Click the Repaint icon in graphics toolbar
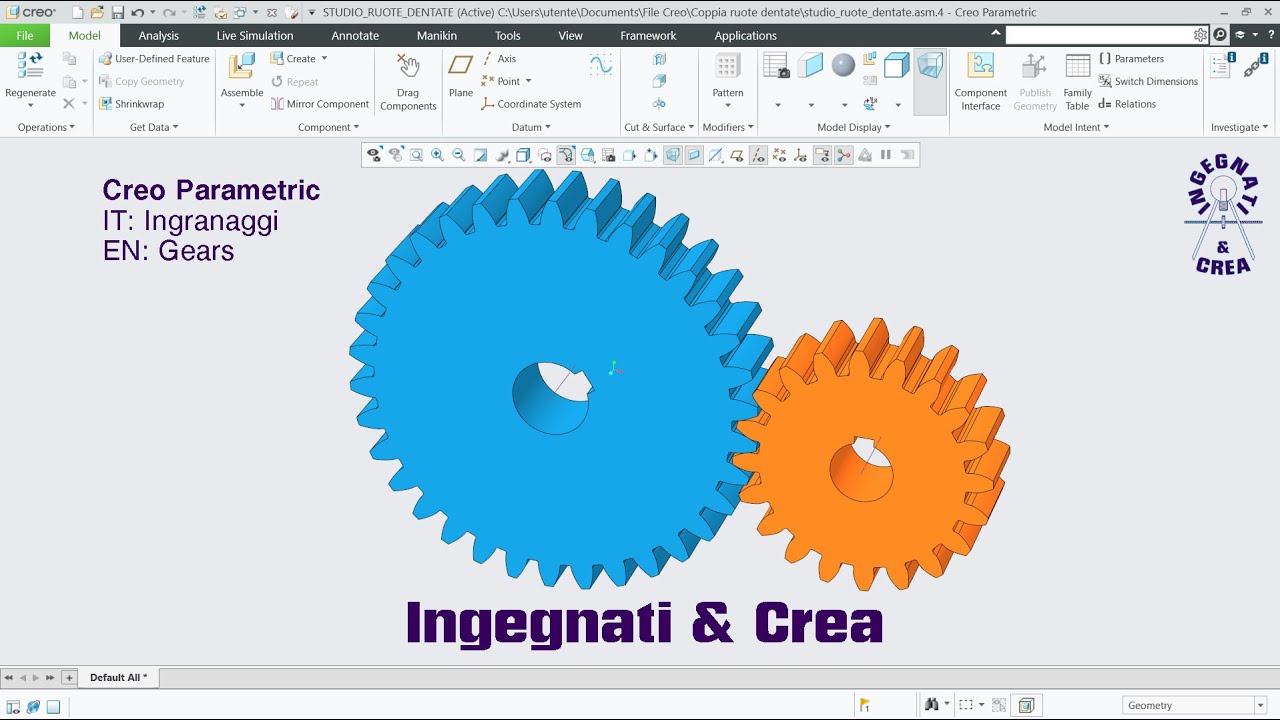Viewport: 1280px width, 720px height. [480, 155]
